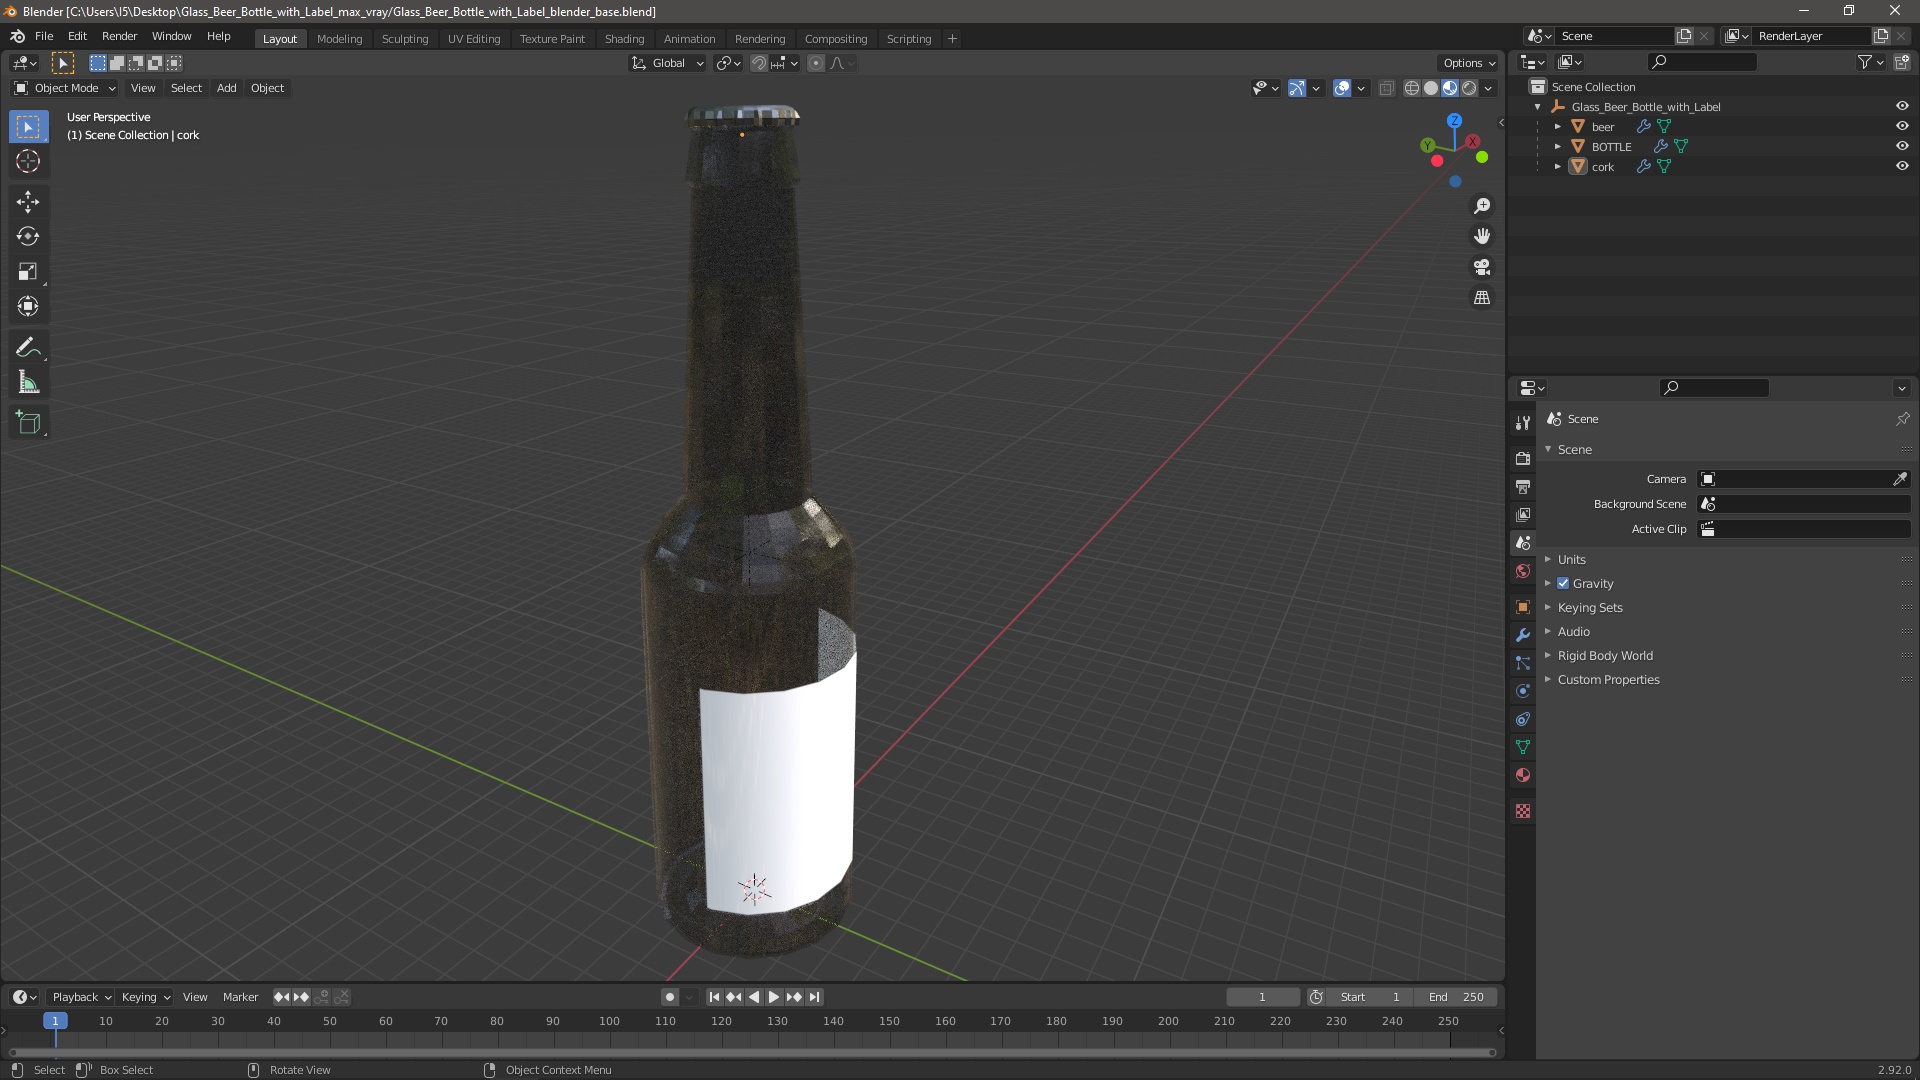This screenshot has width=1920, height=1080.
Task: Open the Object Mode dropdown
Action: [65, 88]
